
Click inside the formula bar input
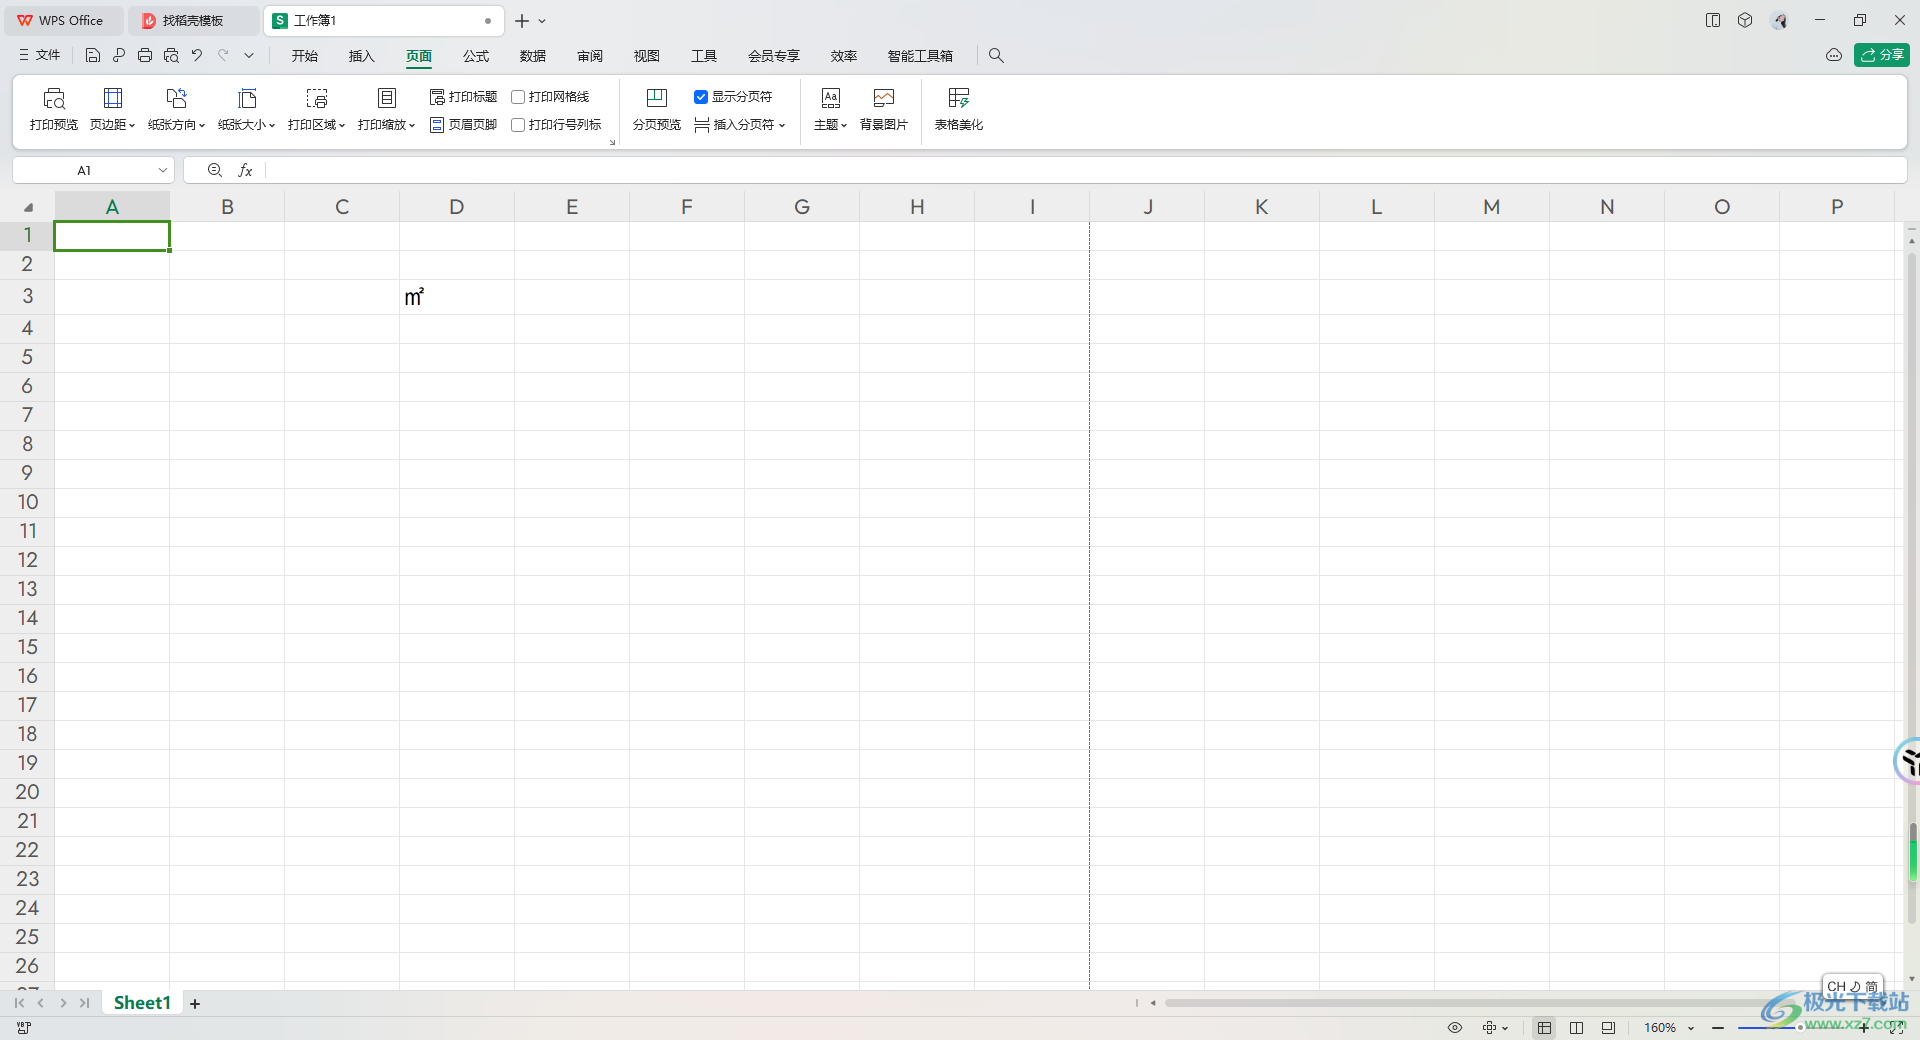[1085, 171]
